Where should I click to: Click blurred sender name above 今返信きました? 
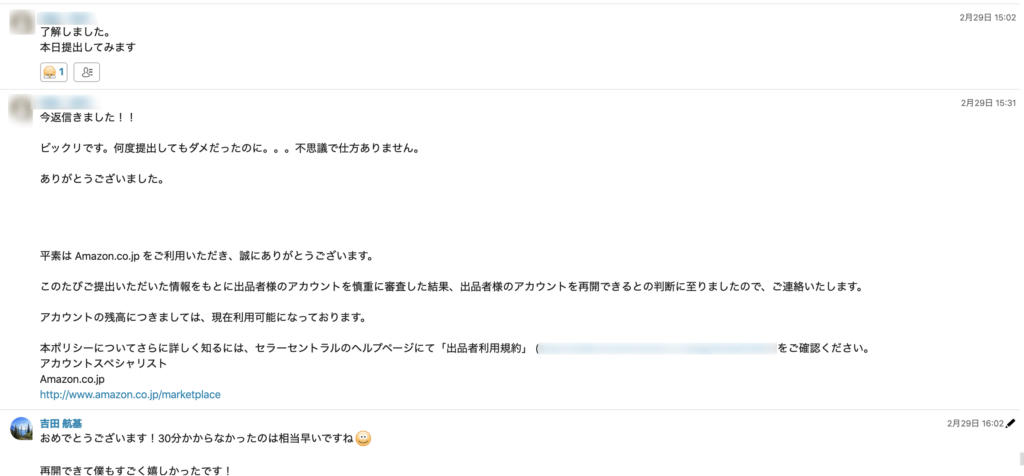point(69,103)
